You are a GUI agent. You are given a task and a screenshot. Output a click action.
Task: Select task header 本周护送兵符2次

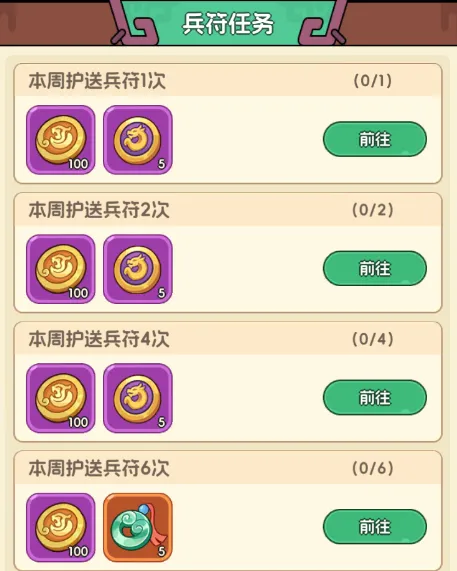[99, 210]
